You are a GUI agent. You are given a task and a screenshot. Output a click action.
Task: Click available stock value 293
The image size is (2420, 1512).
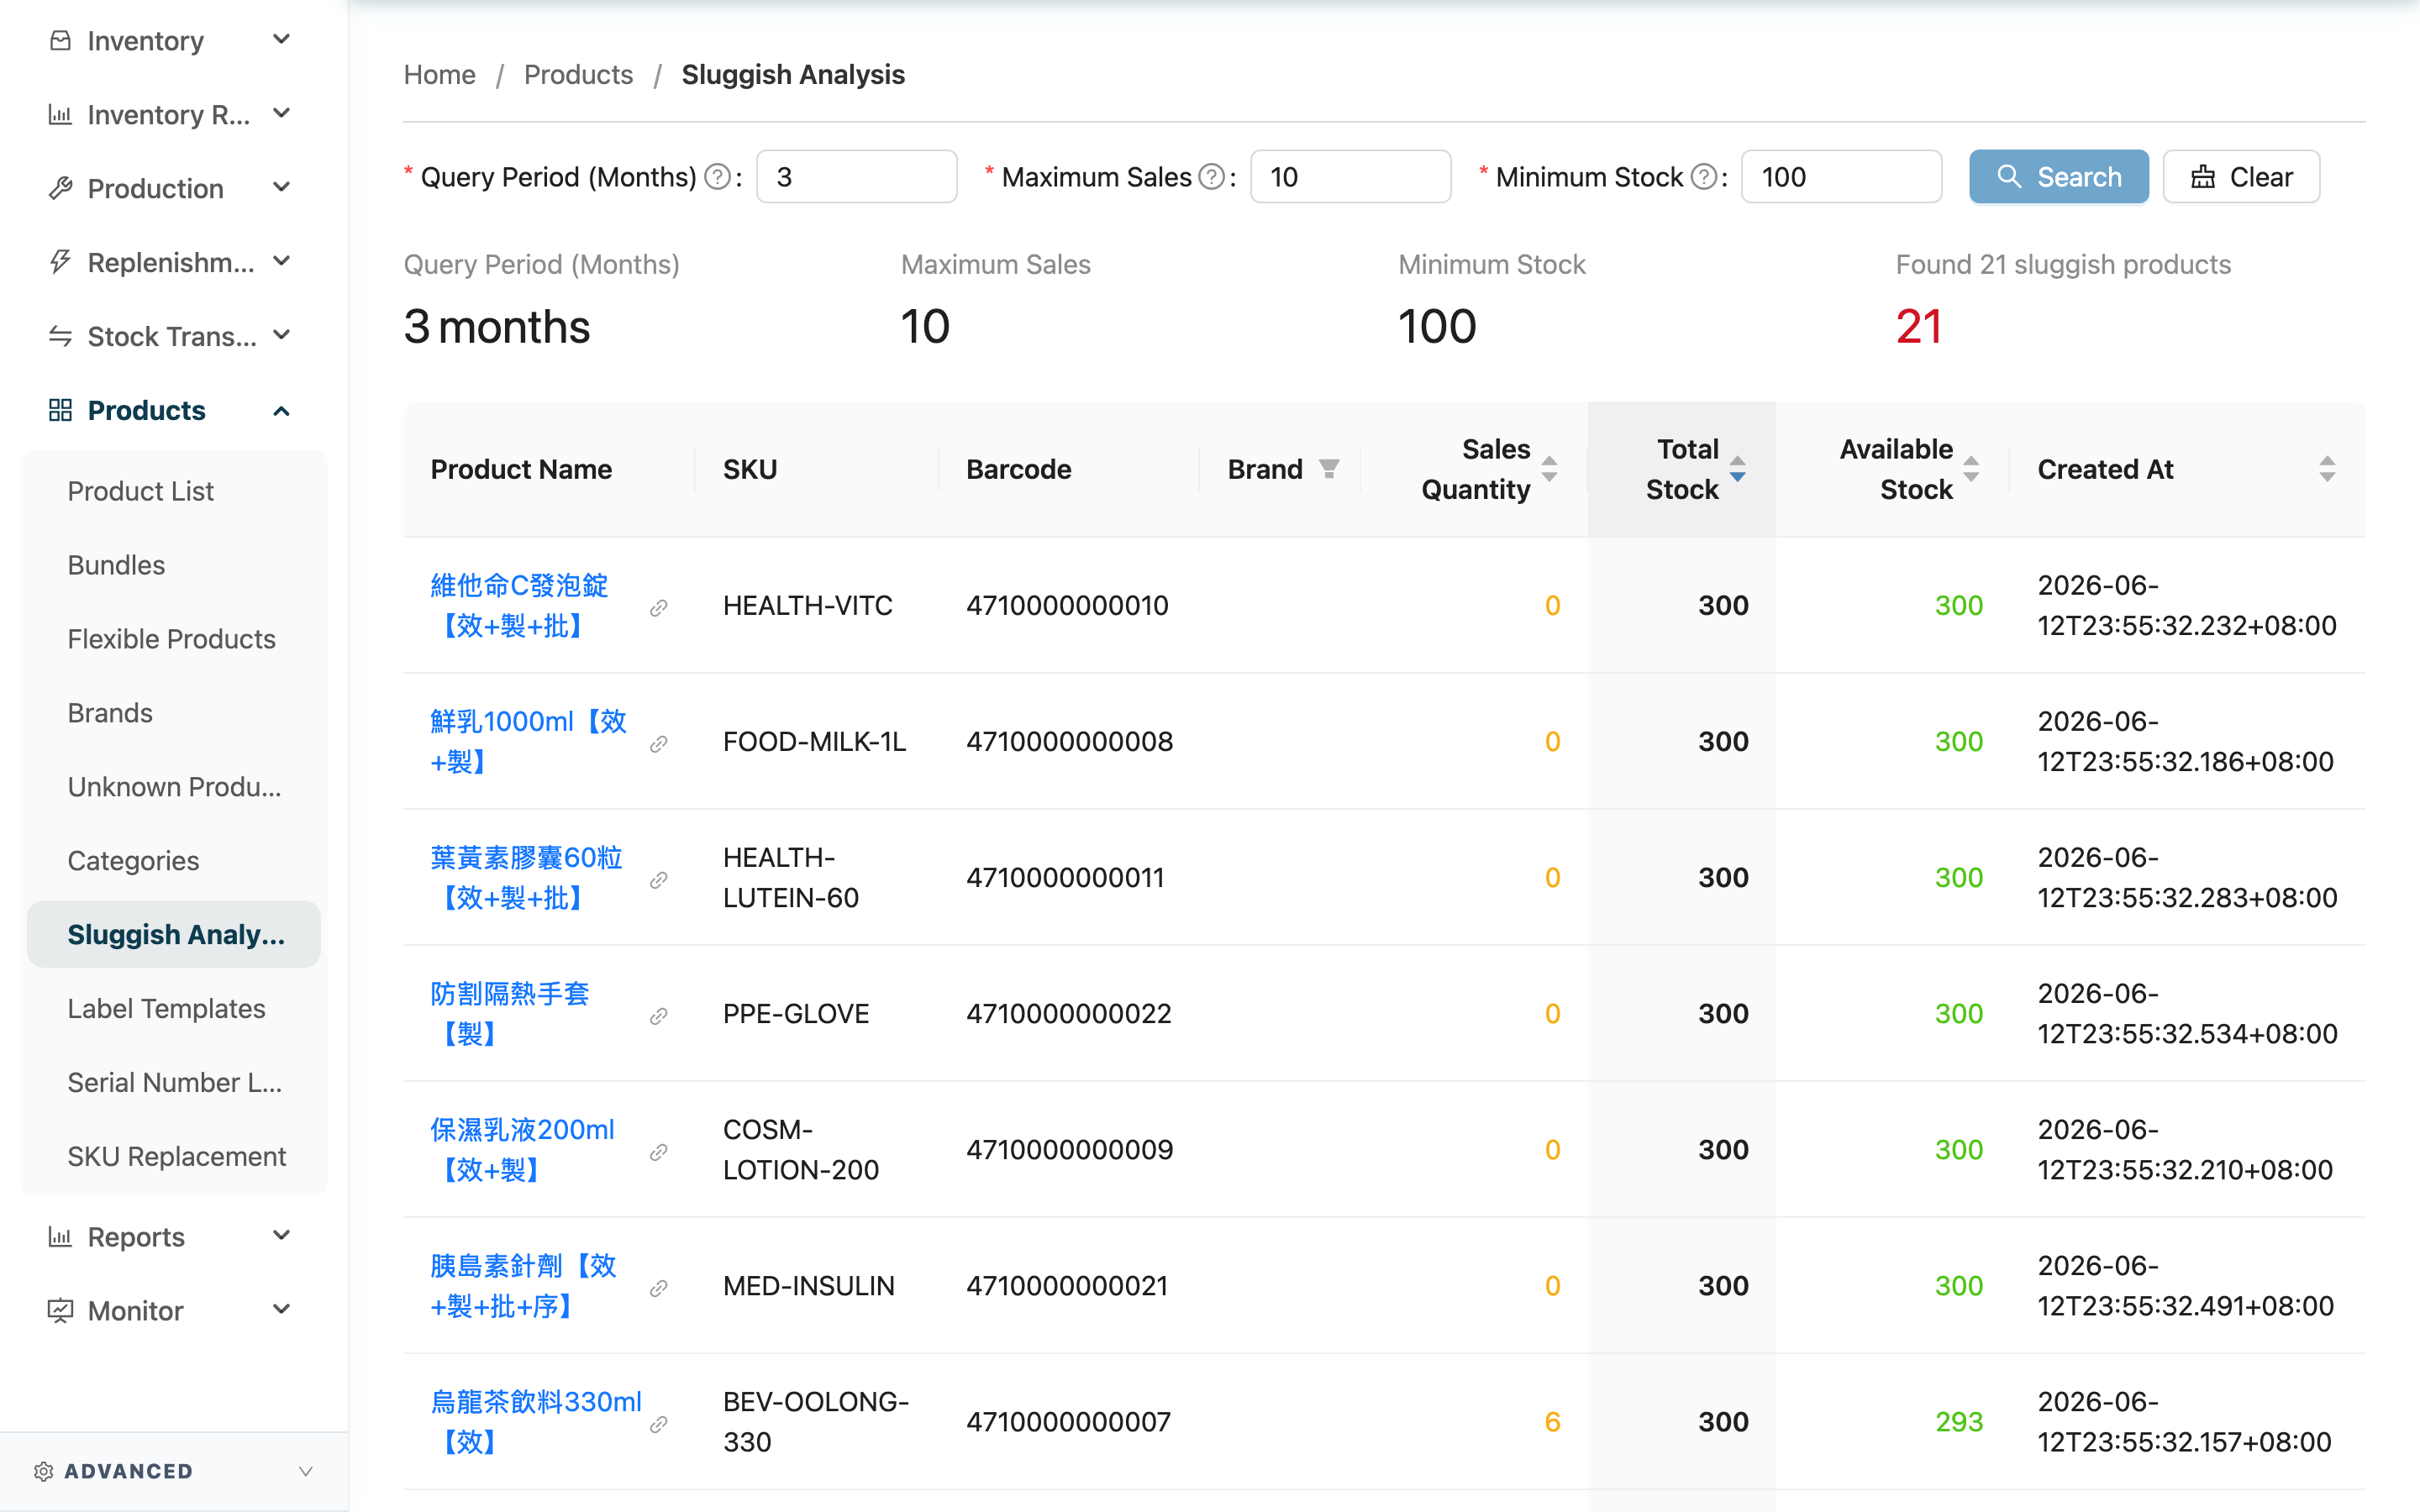click(1958, 1422)
